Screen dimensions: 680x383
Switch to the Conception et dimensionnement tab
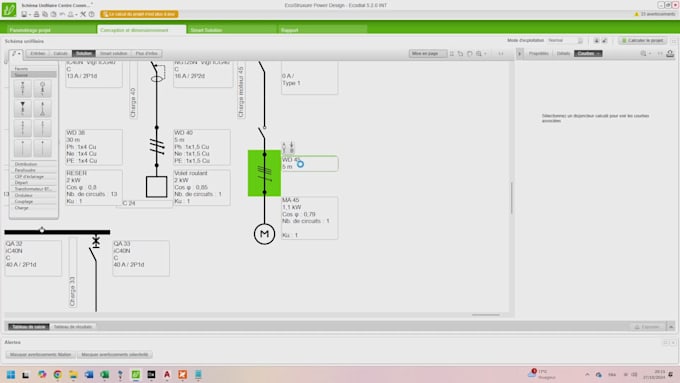click(x=142, y=30)
